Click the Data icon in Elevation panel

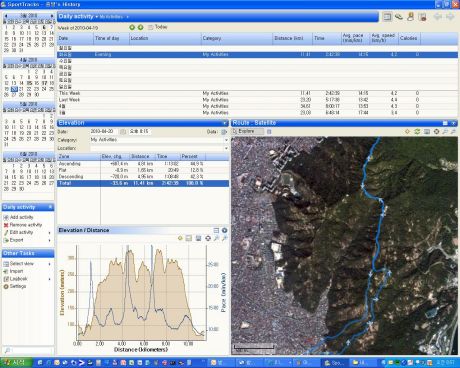pyautogui.click(x=224, y=132)
